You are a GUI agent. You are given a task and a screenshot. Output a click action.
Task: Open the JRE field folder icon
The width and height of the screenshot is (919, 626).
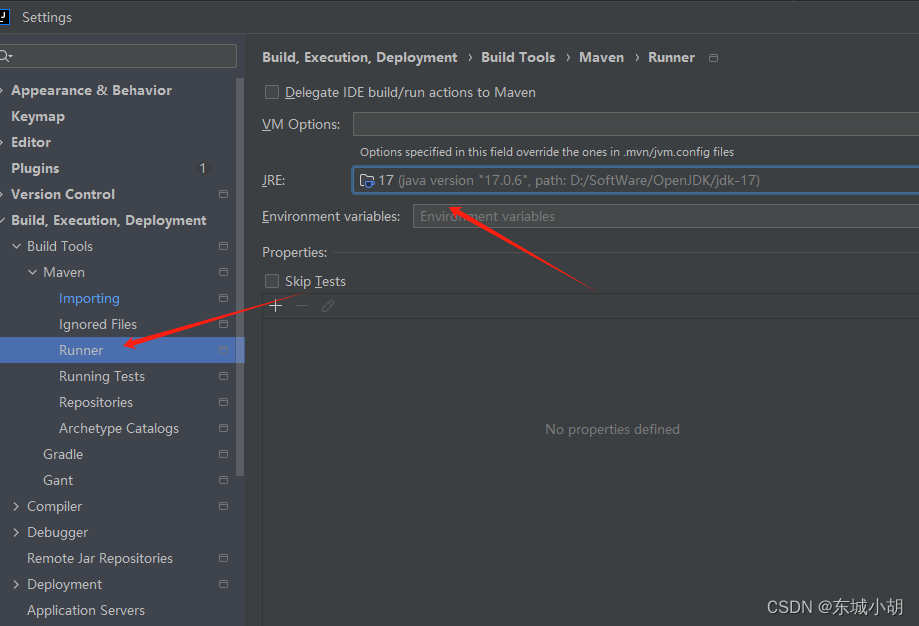tap(368, 180)
